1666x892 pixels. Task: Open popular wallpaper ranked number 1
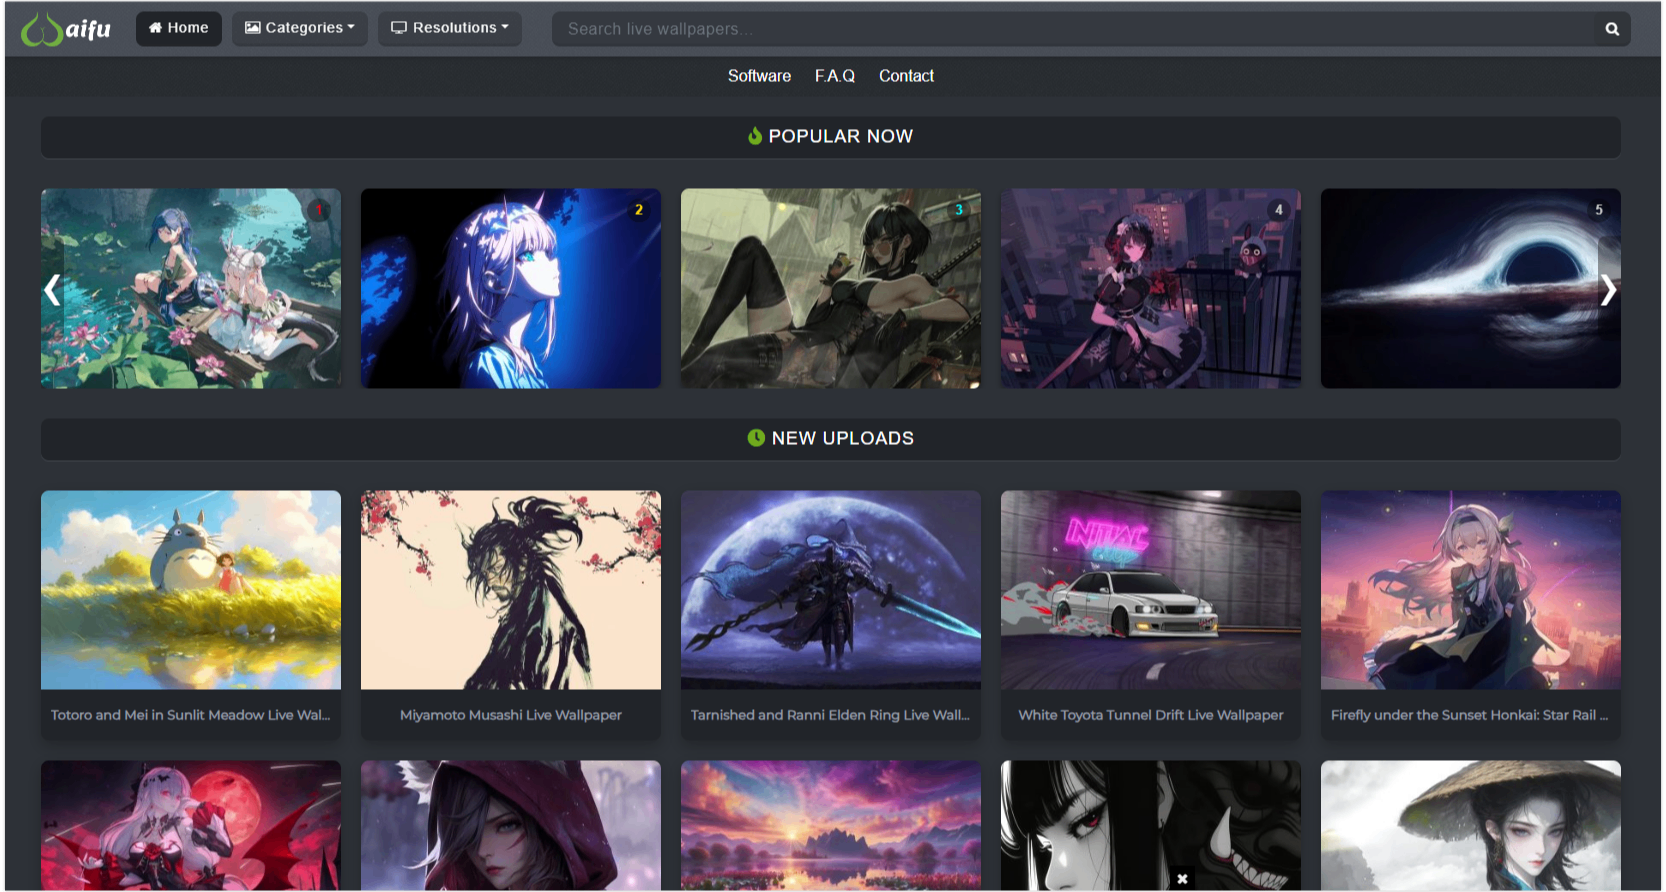191,288
